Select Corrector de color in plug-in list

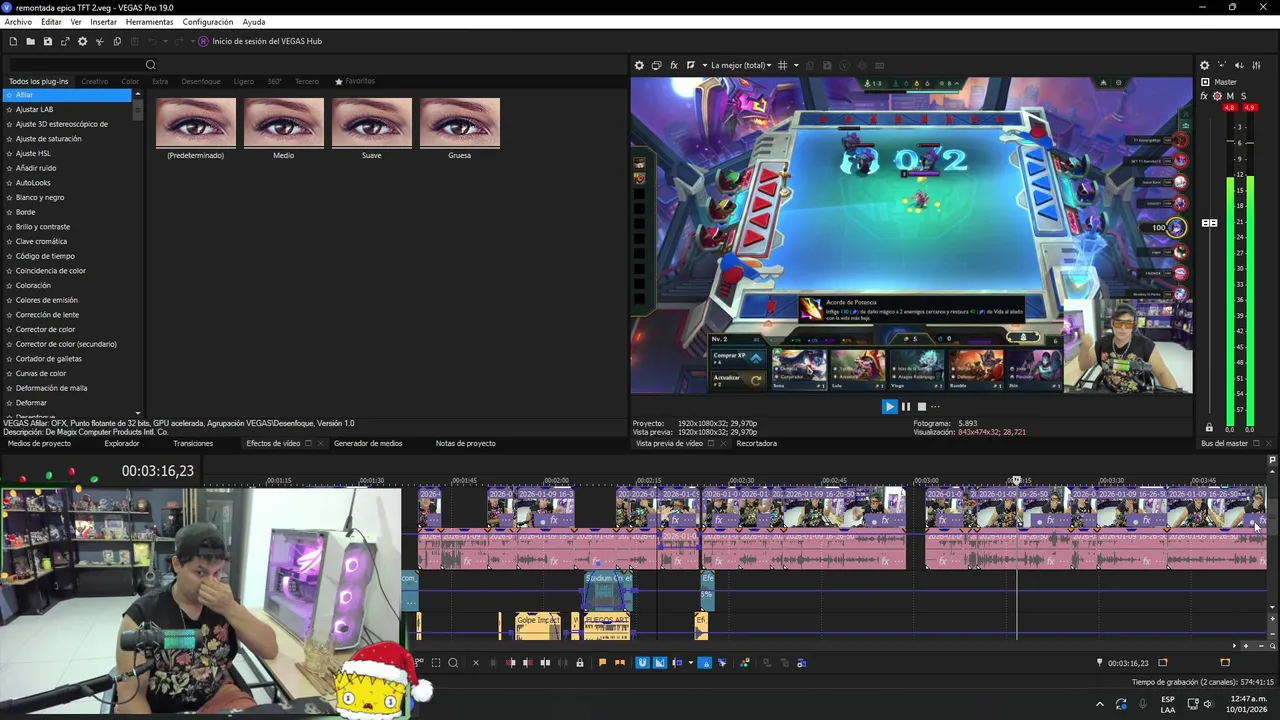pos(45,329)
